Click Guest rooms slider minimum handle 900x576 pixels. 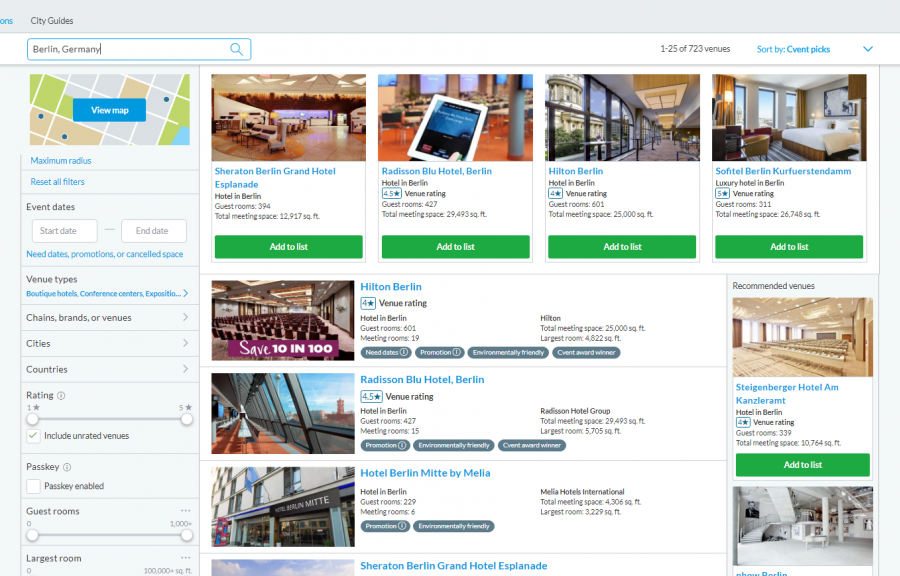pyautogui.click(x=33, y=535)
